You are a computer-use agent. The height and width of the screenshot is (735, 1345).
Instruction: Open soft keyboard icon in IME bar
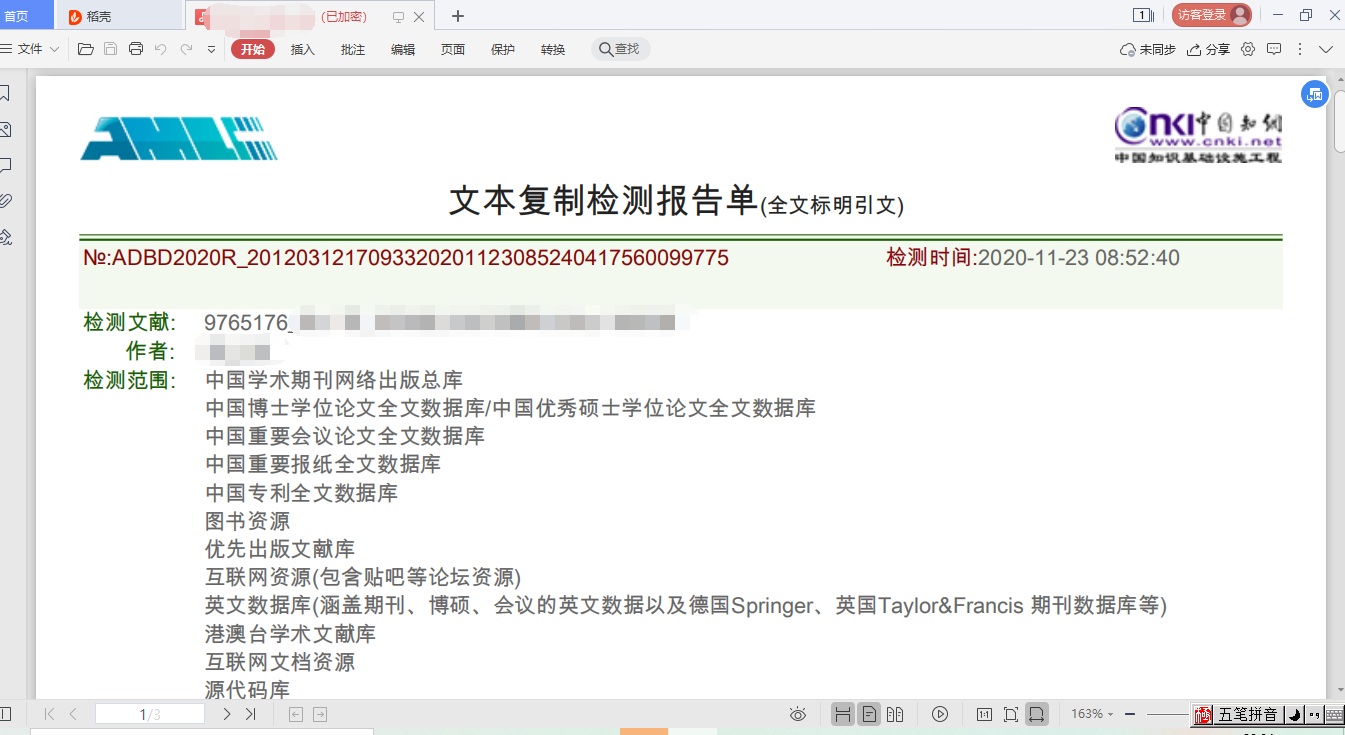(1334, 714)
